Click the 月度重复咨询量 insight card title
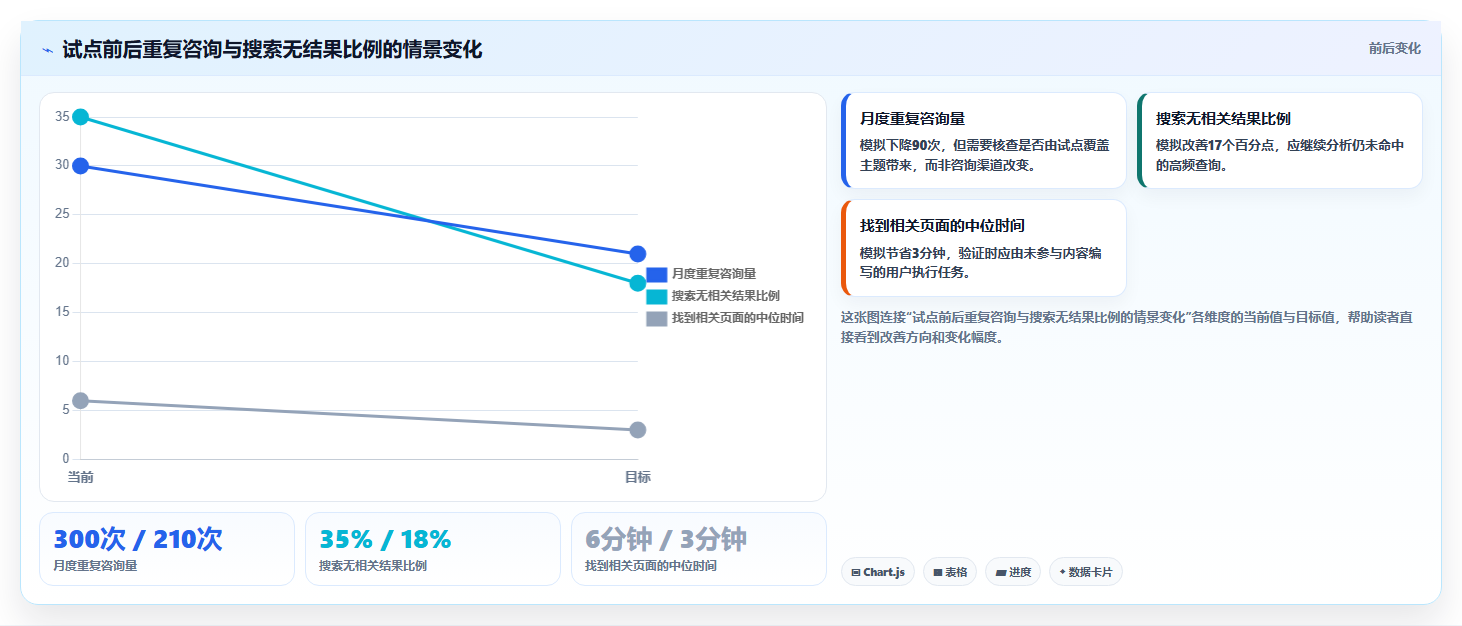Screen dimensions: 1462x626 [x=912, y=118]
